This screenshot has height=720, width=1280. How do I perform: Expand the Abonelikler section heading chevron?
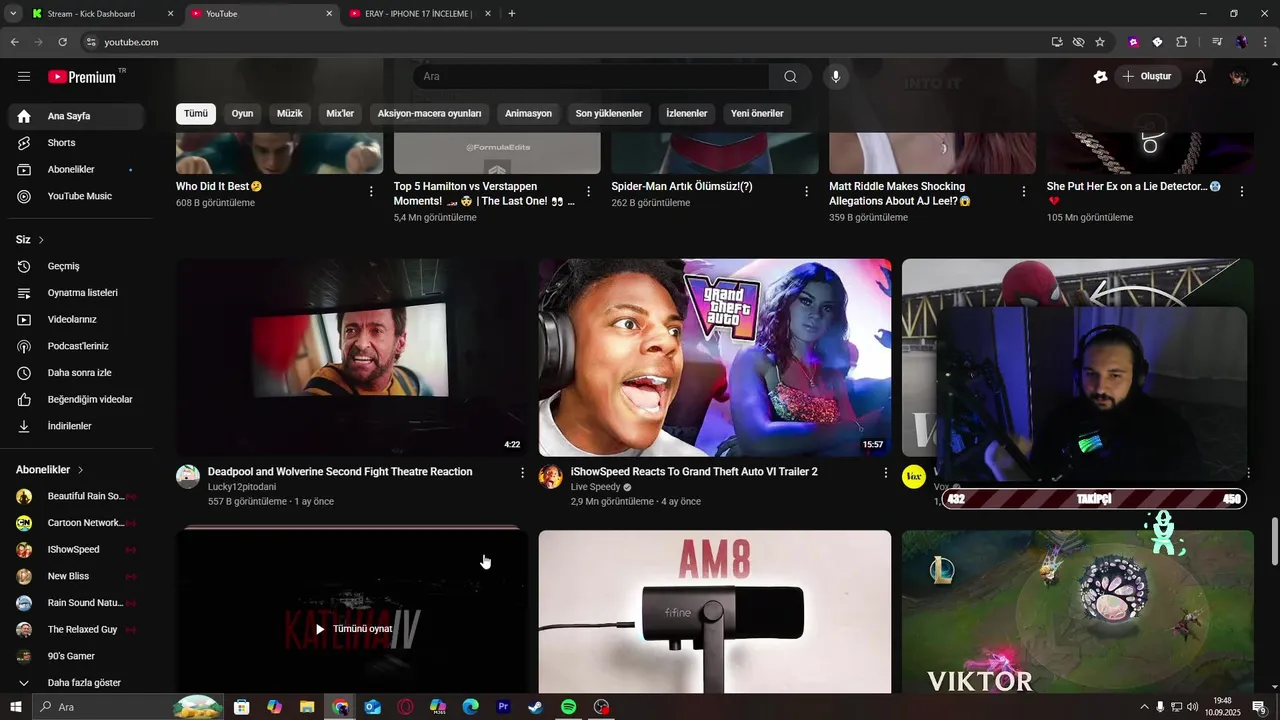(80, 470)
